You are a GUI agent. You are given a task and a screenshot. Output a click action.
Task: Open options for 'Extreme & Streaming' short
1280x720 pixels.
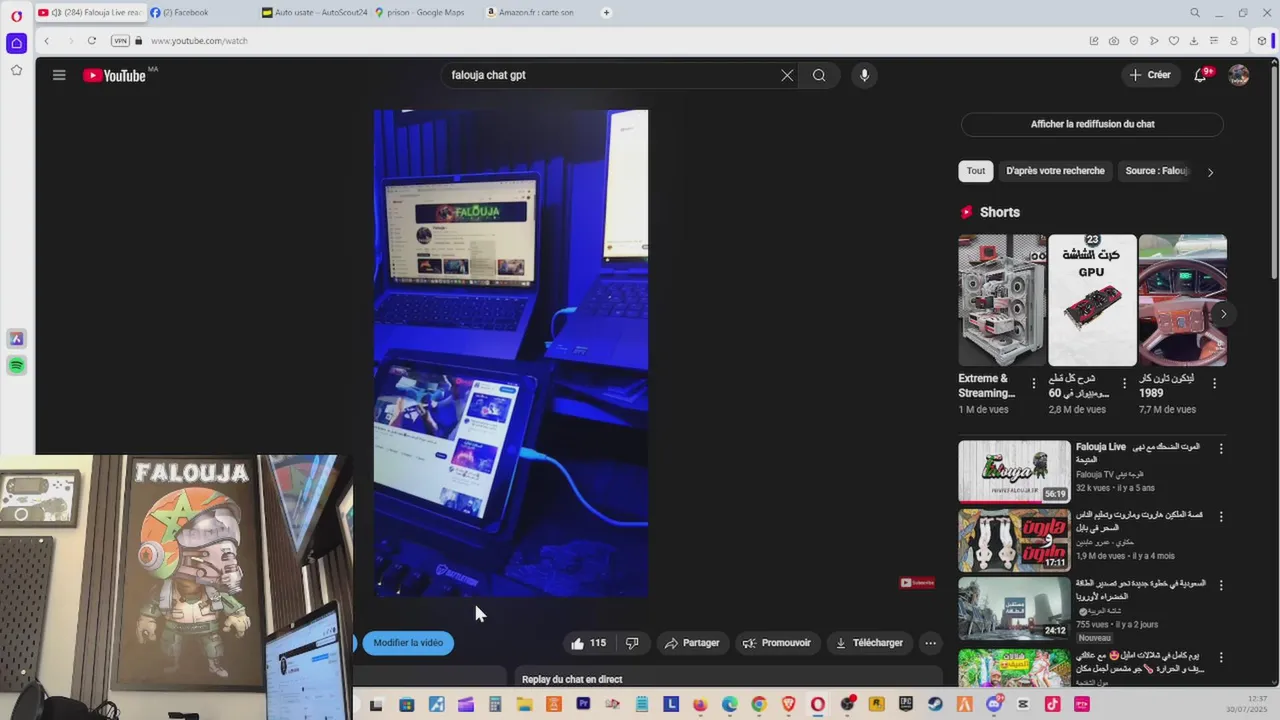(1034, 383)
